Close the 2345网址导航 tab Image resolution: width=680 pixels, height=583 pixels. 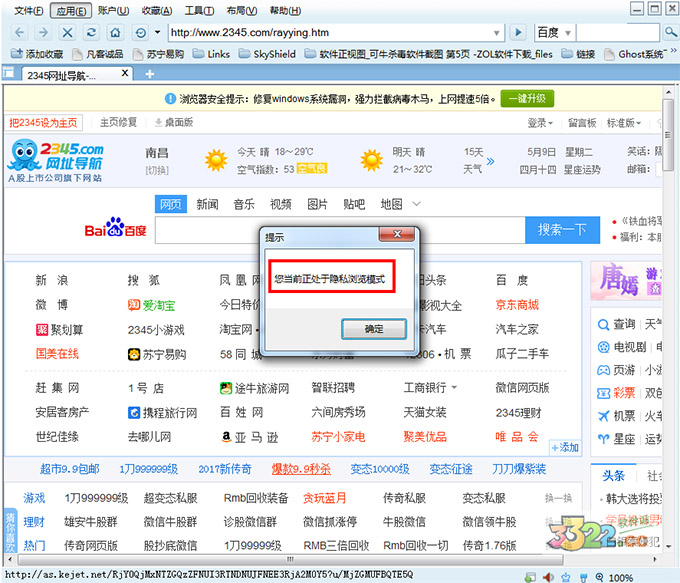(x=124, y=73)
